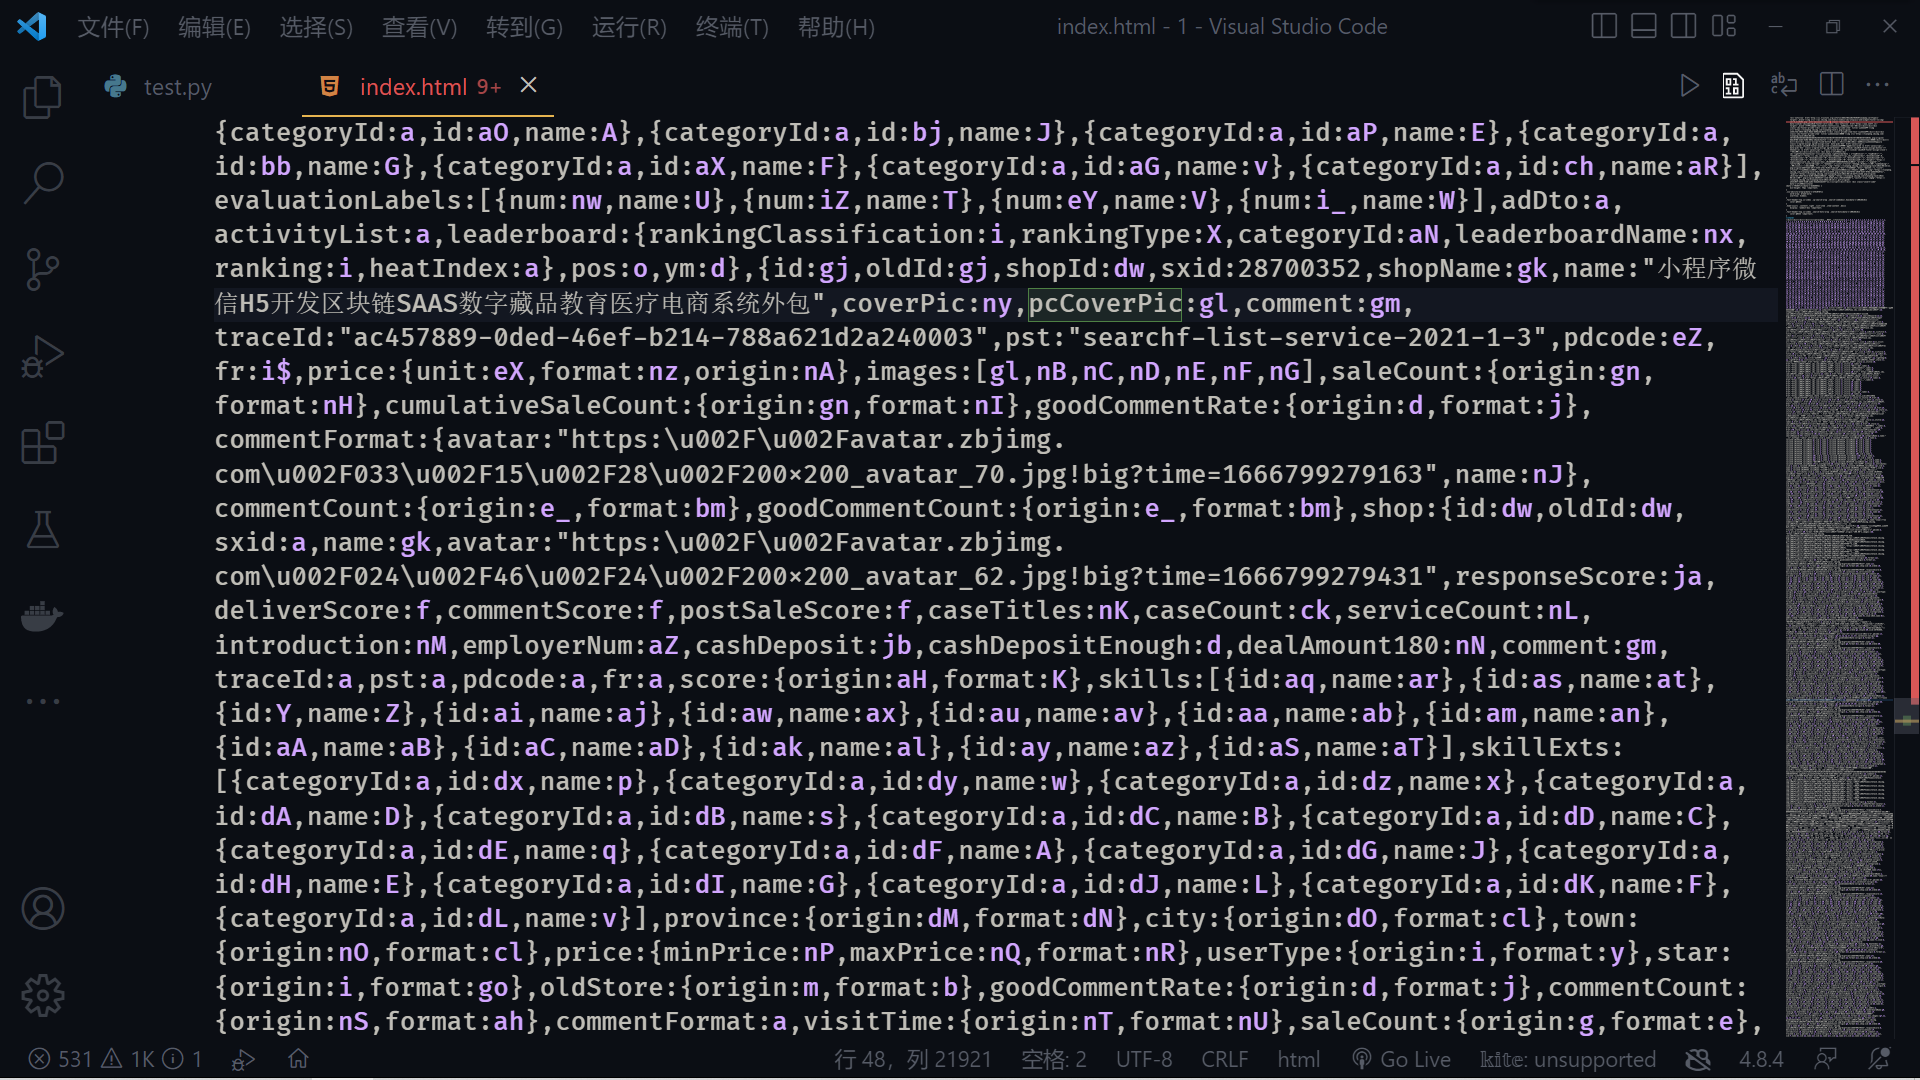The width and height of the screenshot is (1920, 1080).
Task: Start the Go Live server
Action: tap(1400, 1058)
